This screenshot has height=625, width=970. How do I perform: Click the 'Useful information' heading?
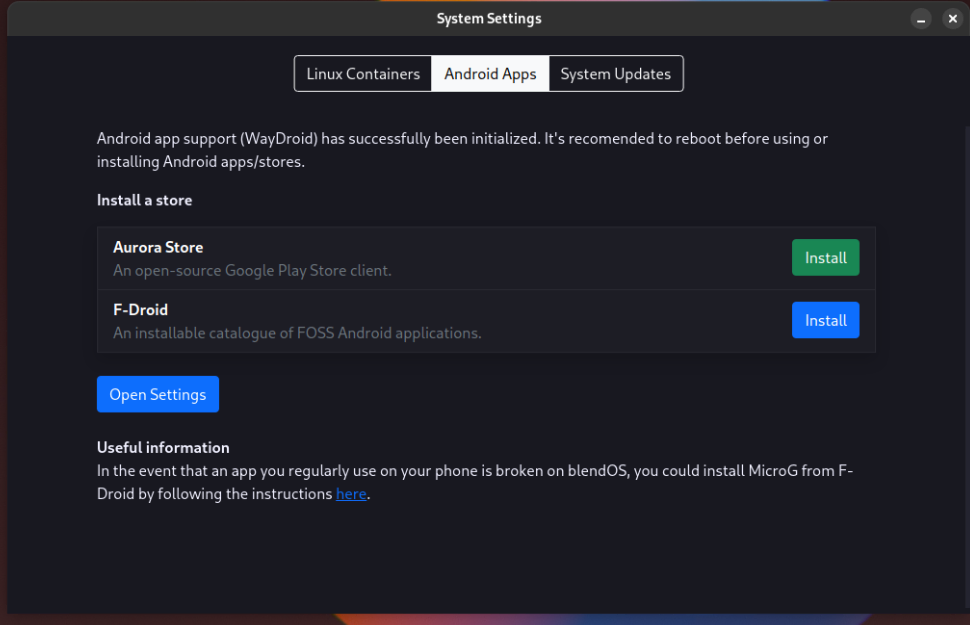click(163, 448)
